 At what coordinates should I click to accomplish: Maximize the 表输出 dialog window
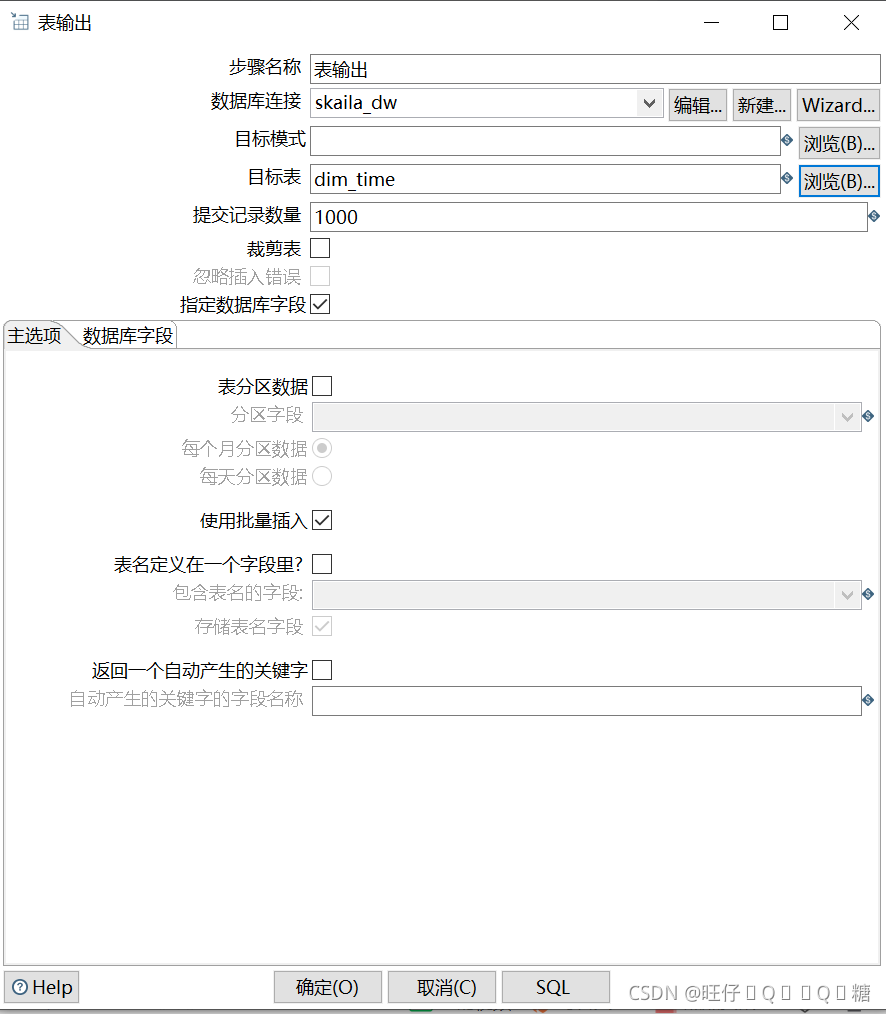coord(781,23)
